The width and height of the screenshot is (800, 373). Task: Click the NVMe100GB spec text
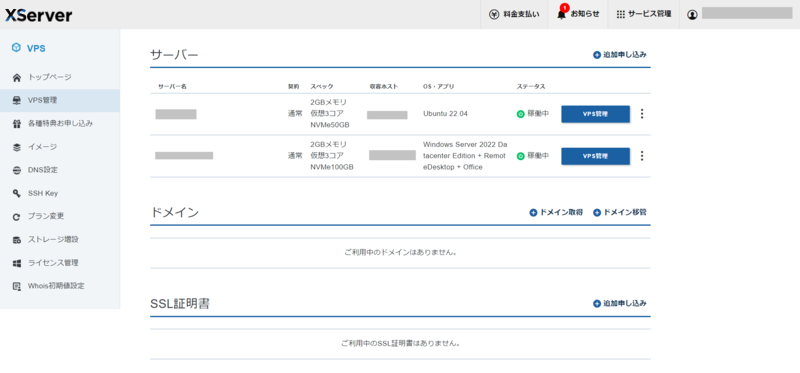point(332,167)
